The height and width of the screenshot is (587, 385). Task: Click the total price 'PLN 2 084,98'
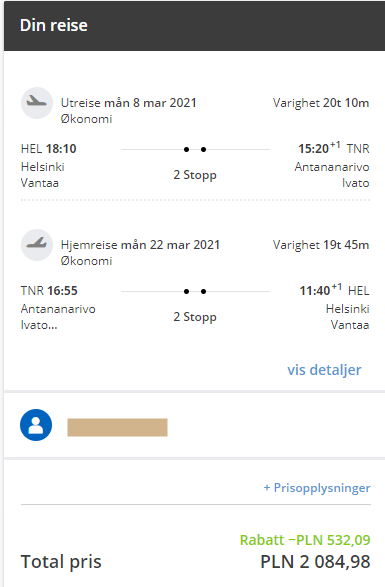315,562
